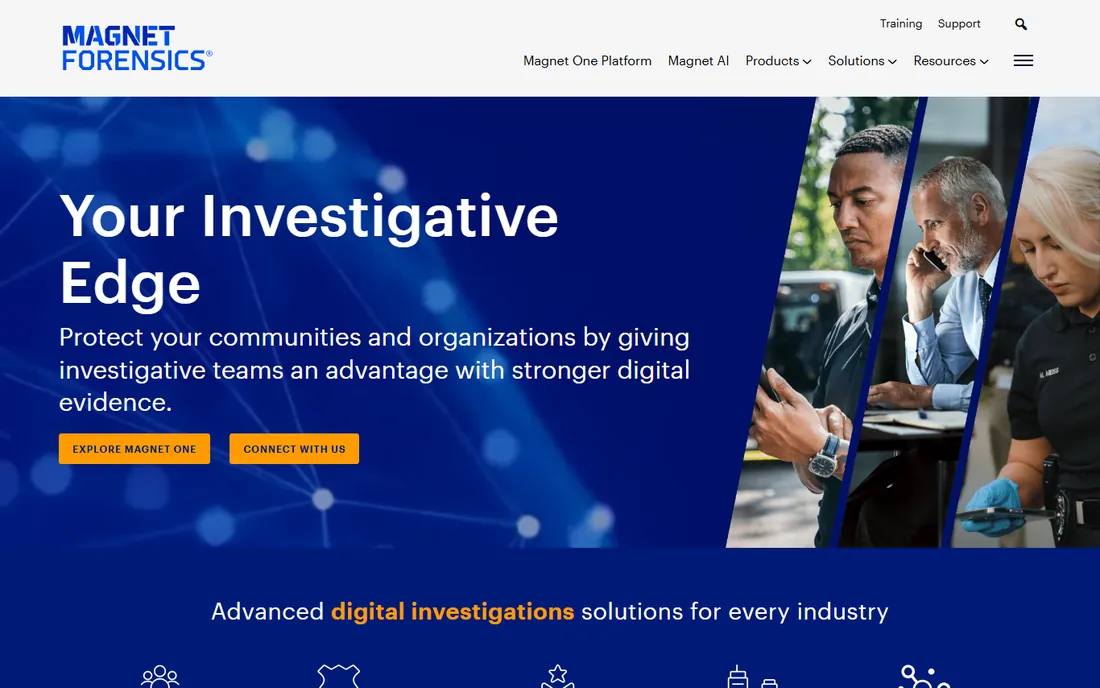Screen dimensions: 1100x688
Task: Click the man looking at phone photo
Action: pos(821,323)
